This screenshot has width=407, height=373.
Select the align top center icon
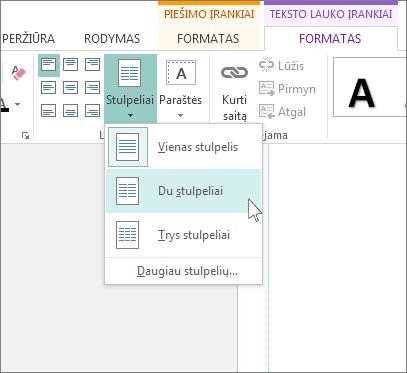click(70, 65)
